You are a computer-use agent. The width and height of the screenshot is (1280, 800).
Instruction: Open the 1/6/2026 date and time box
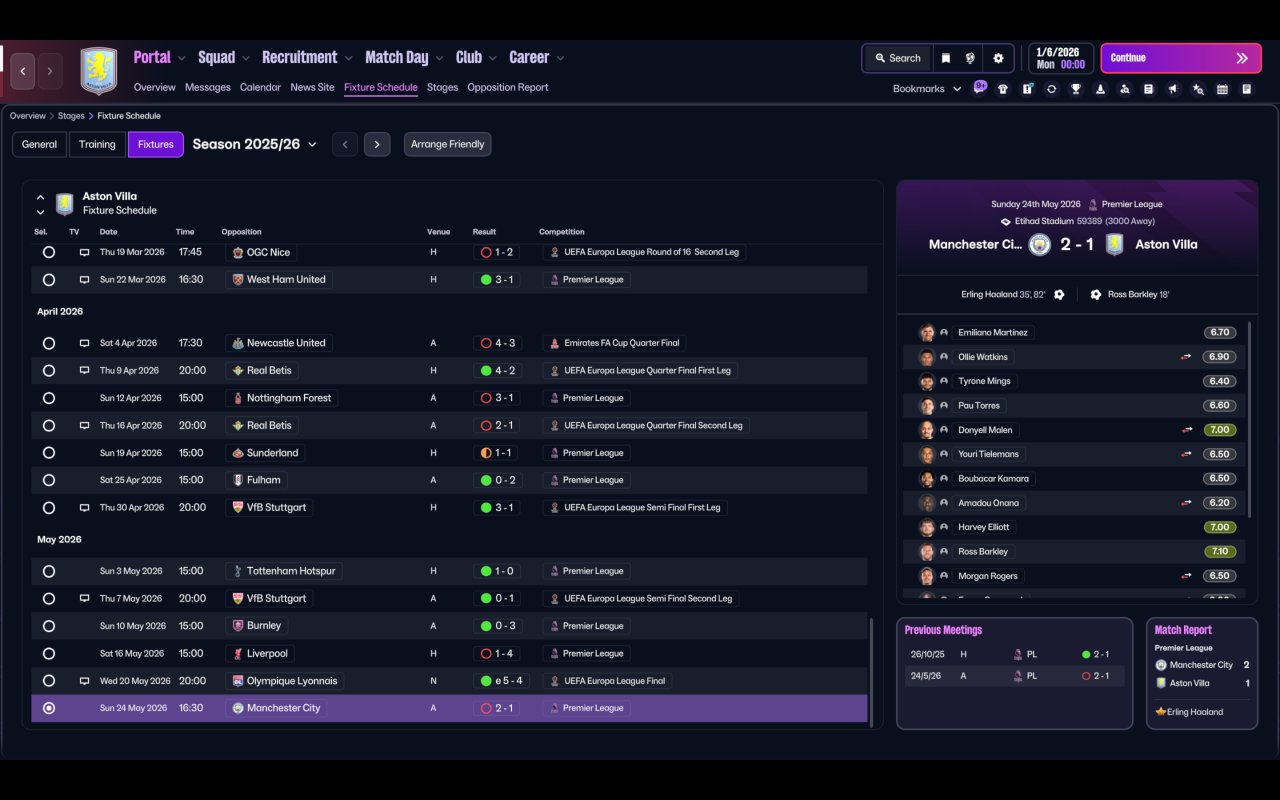point(1060,58)
